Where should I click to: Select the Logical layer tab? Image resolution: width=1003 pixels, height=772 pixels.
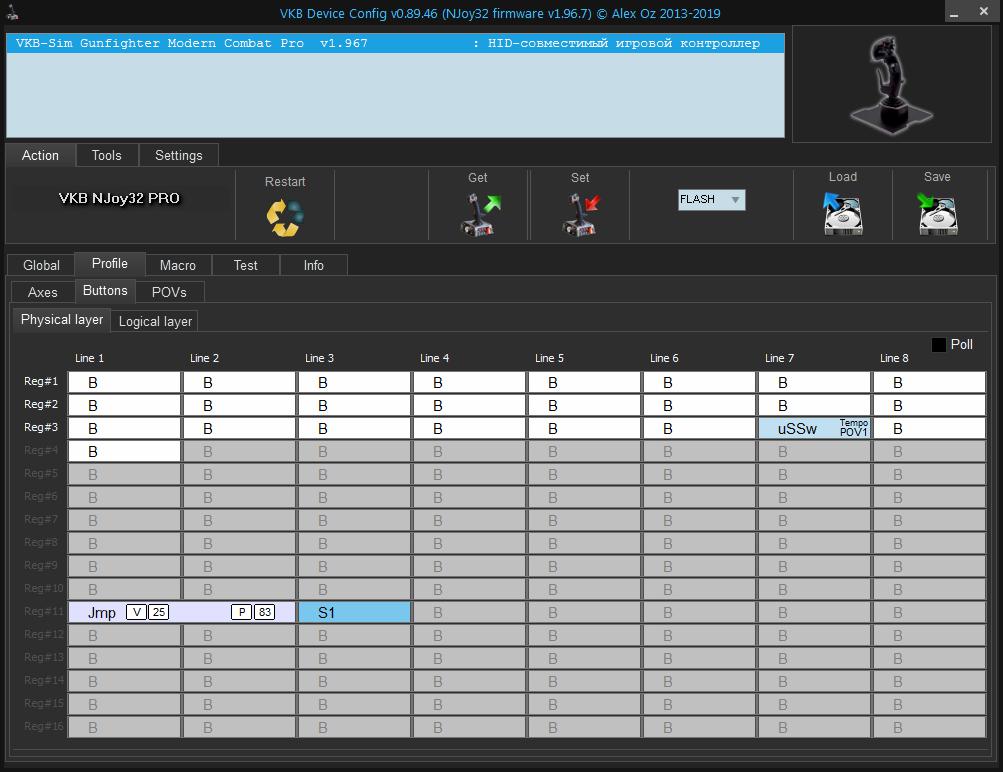[x=155, y=322]
